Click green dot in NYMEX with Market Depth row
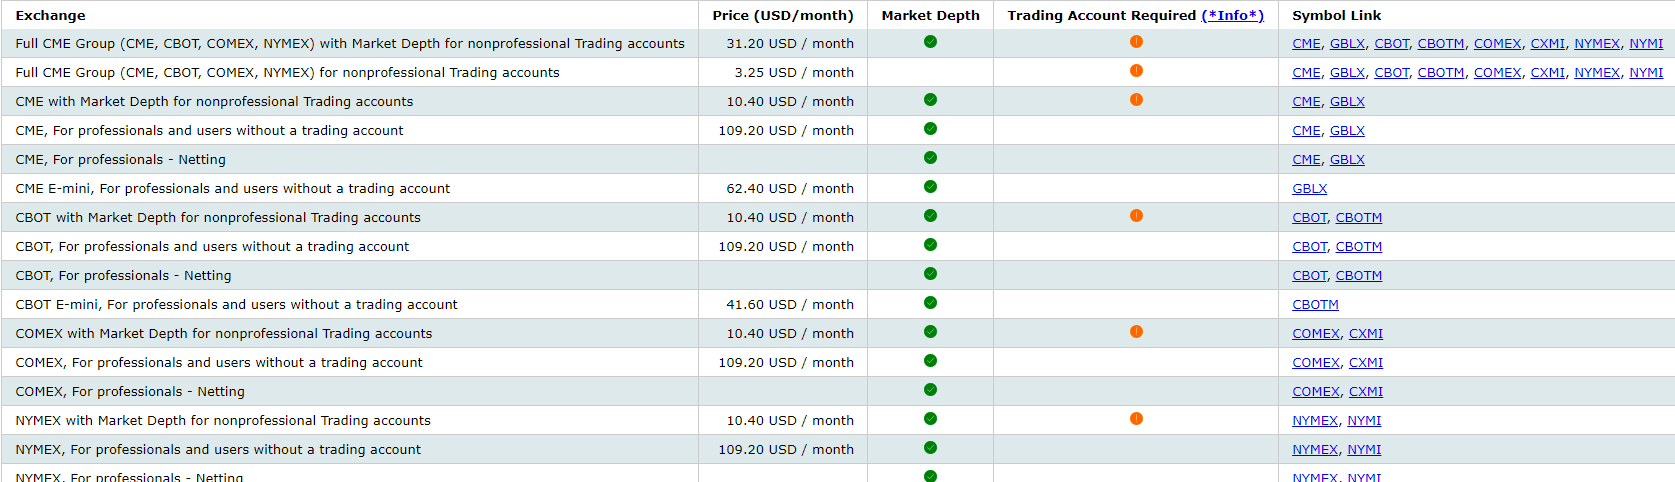This screenshot has height=482, width=1675. [x=930, y=419]
